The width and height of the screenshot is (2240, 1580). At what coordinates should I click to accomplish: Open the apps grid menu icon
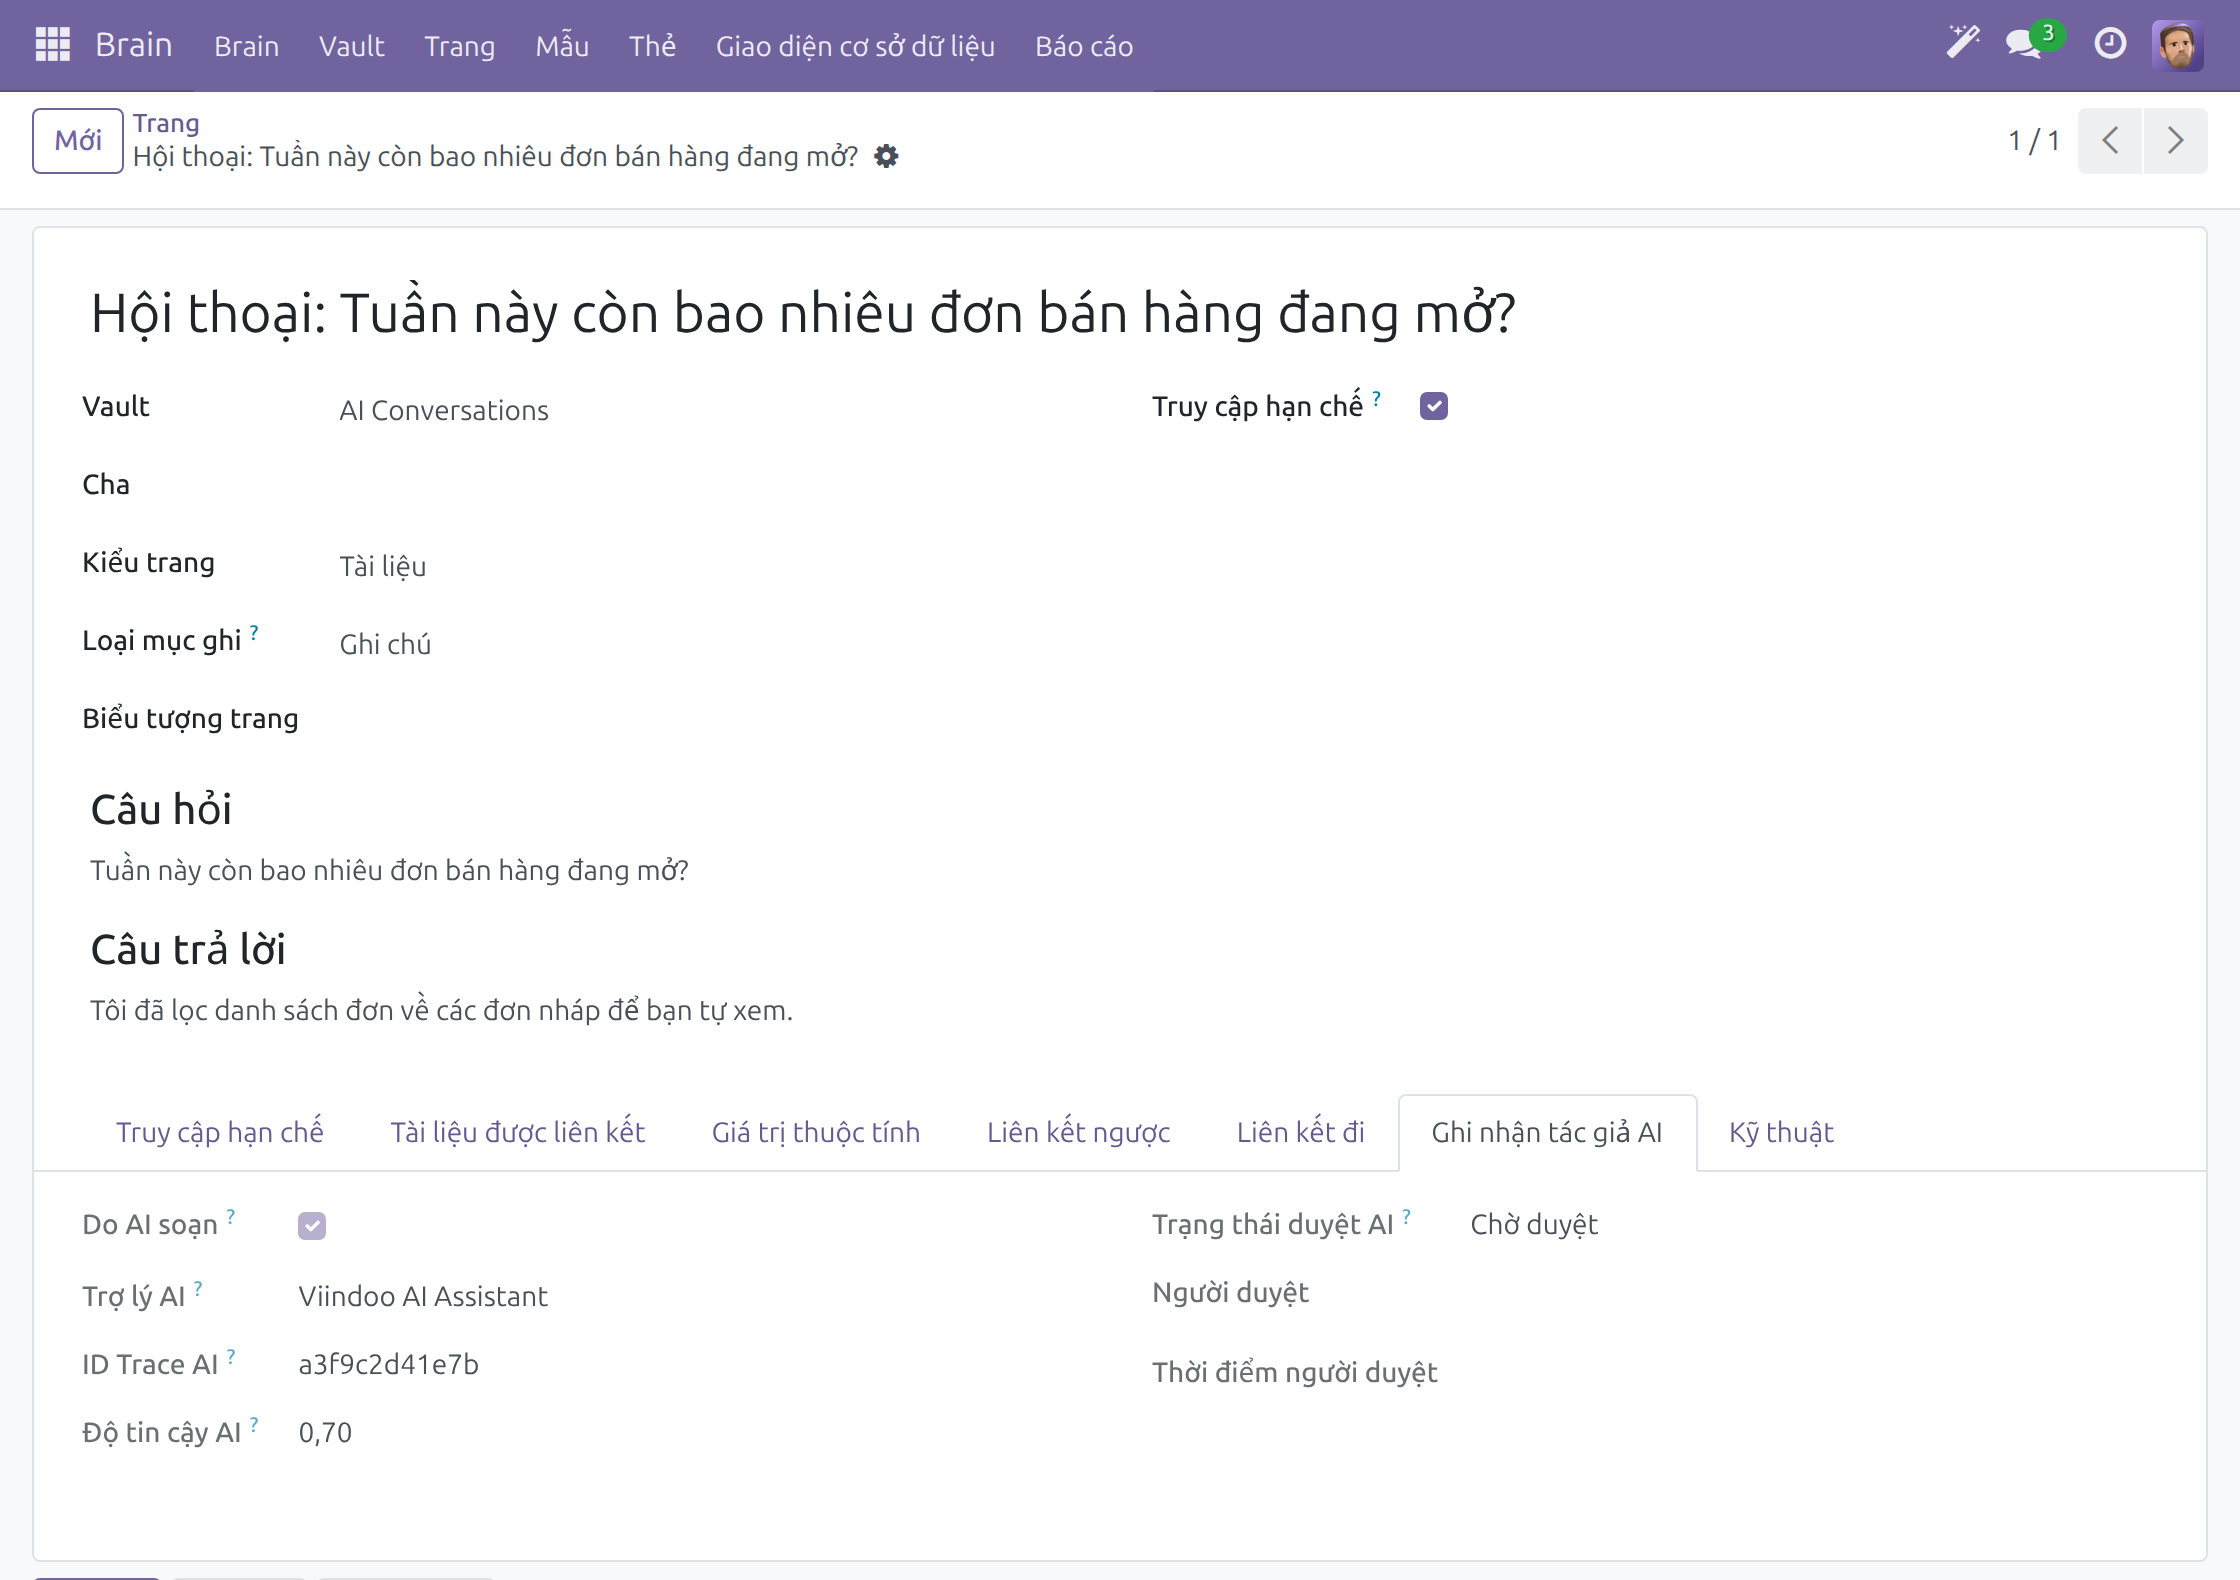click(52, 45)
